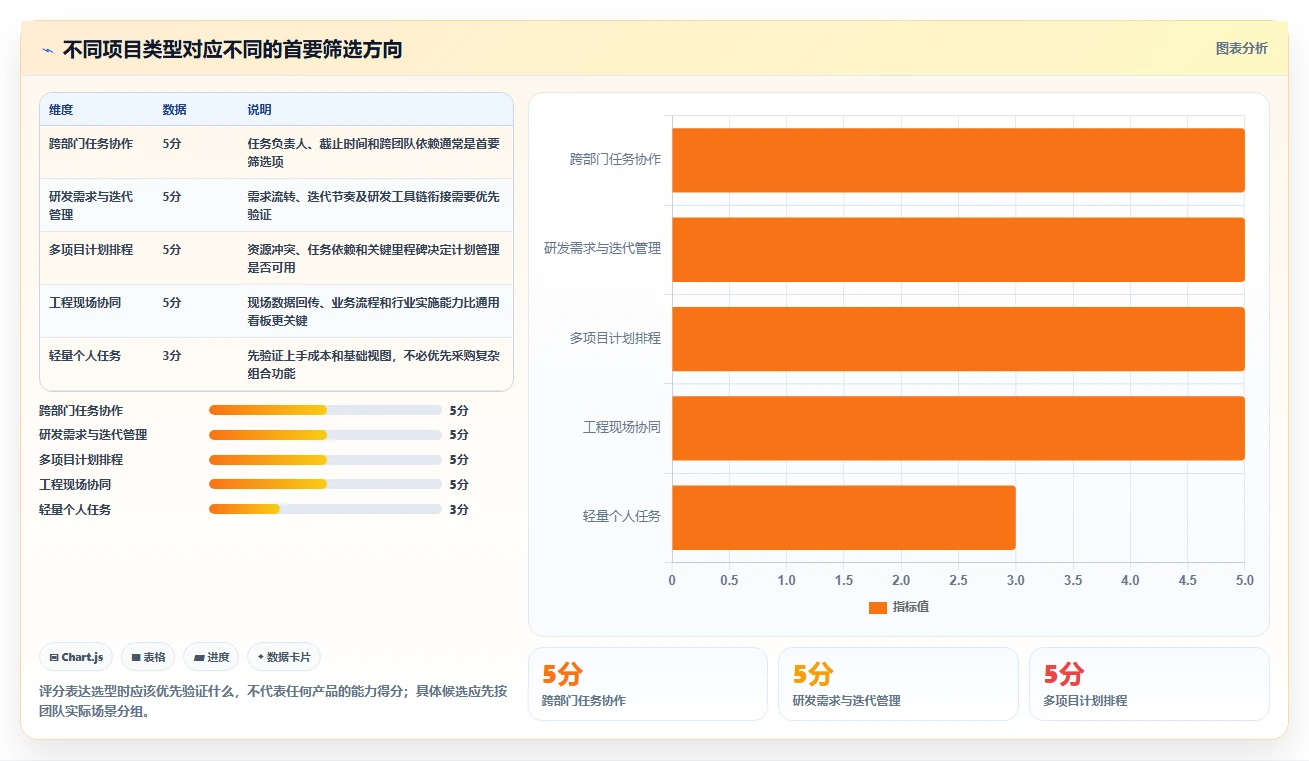
Task: Click the chart axis label 多项目计划排程
Action: point(615,338)
